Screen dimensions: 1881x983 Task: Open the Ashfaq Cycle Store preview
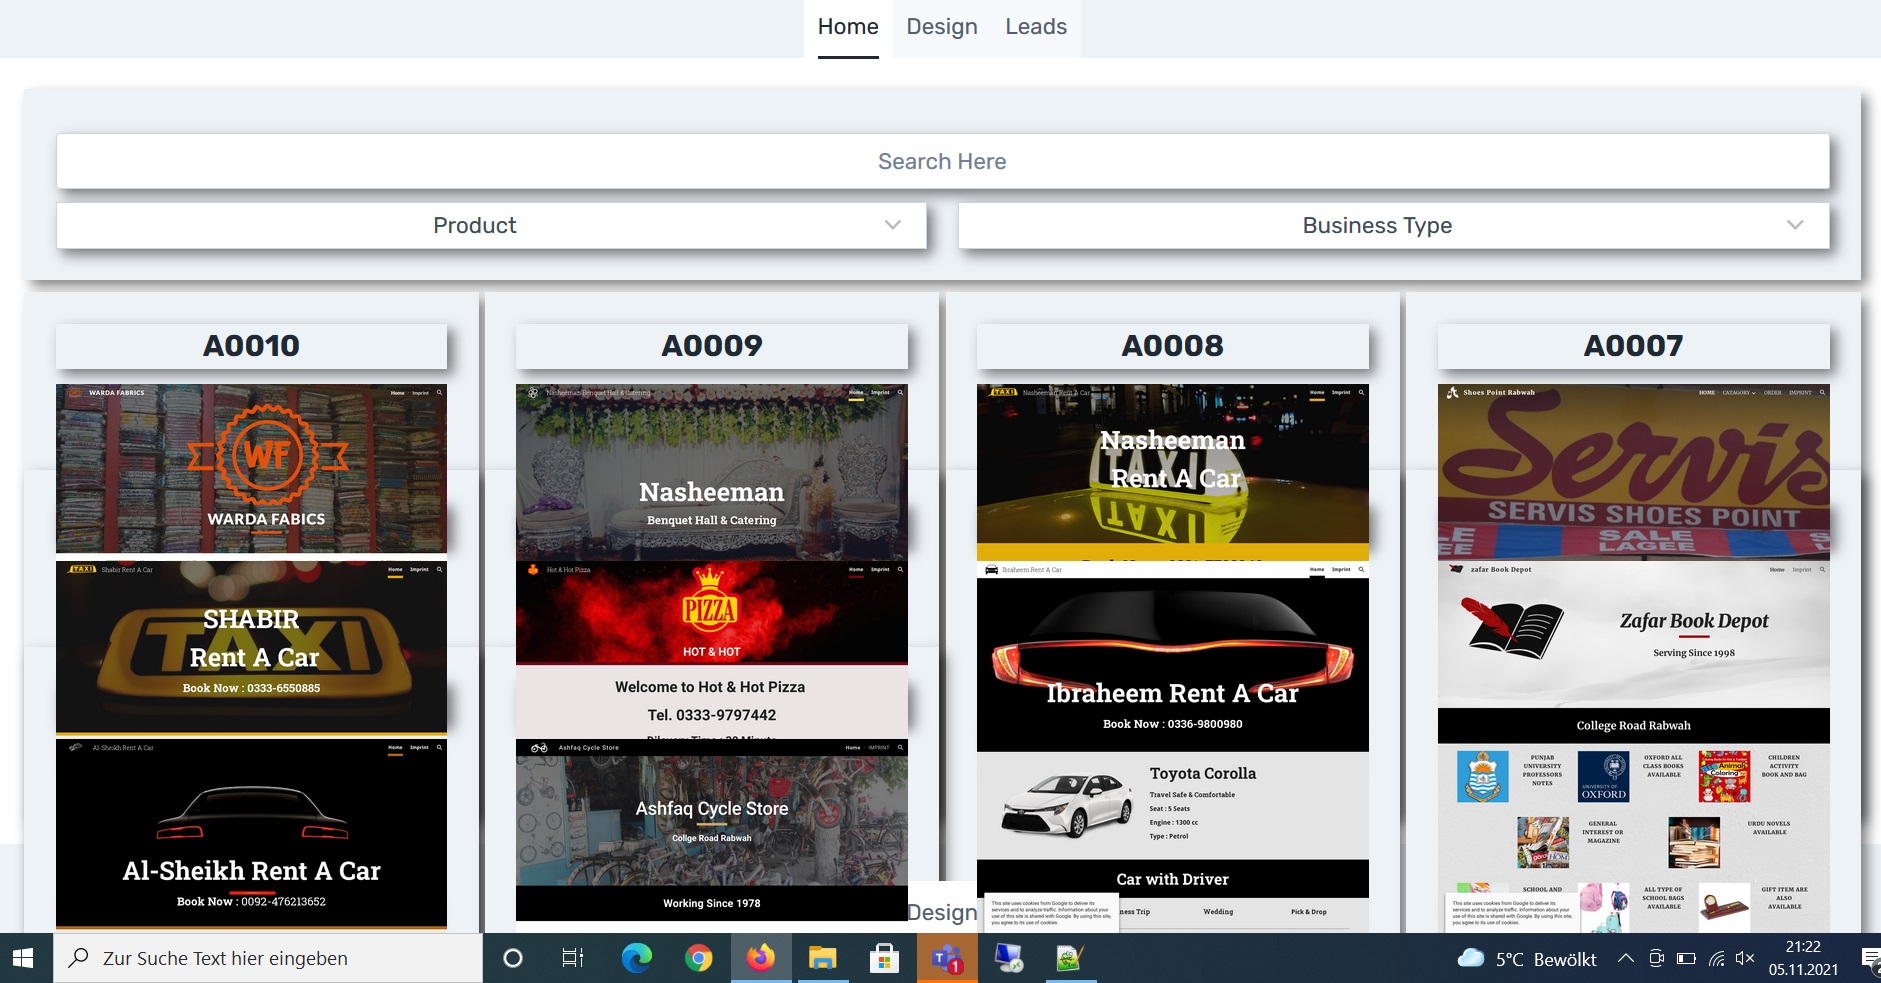coord(712,830)
